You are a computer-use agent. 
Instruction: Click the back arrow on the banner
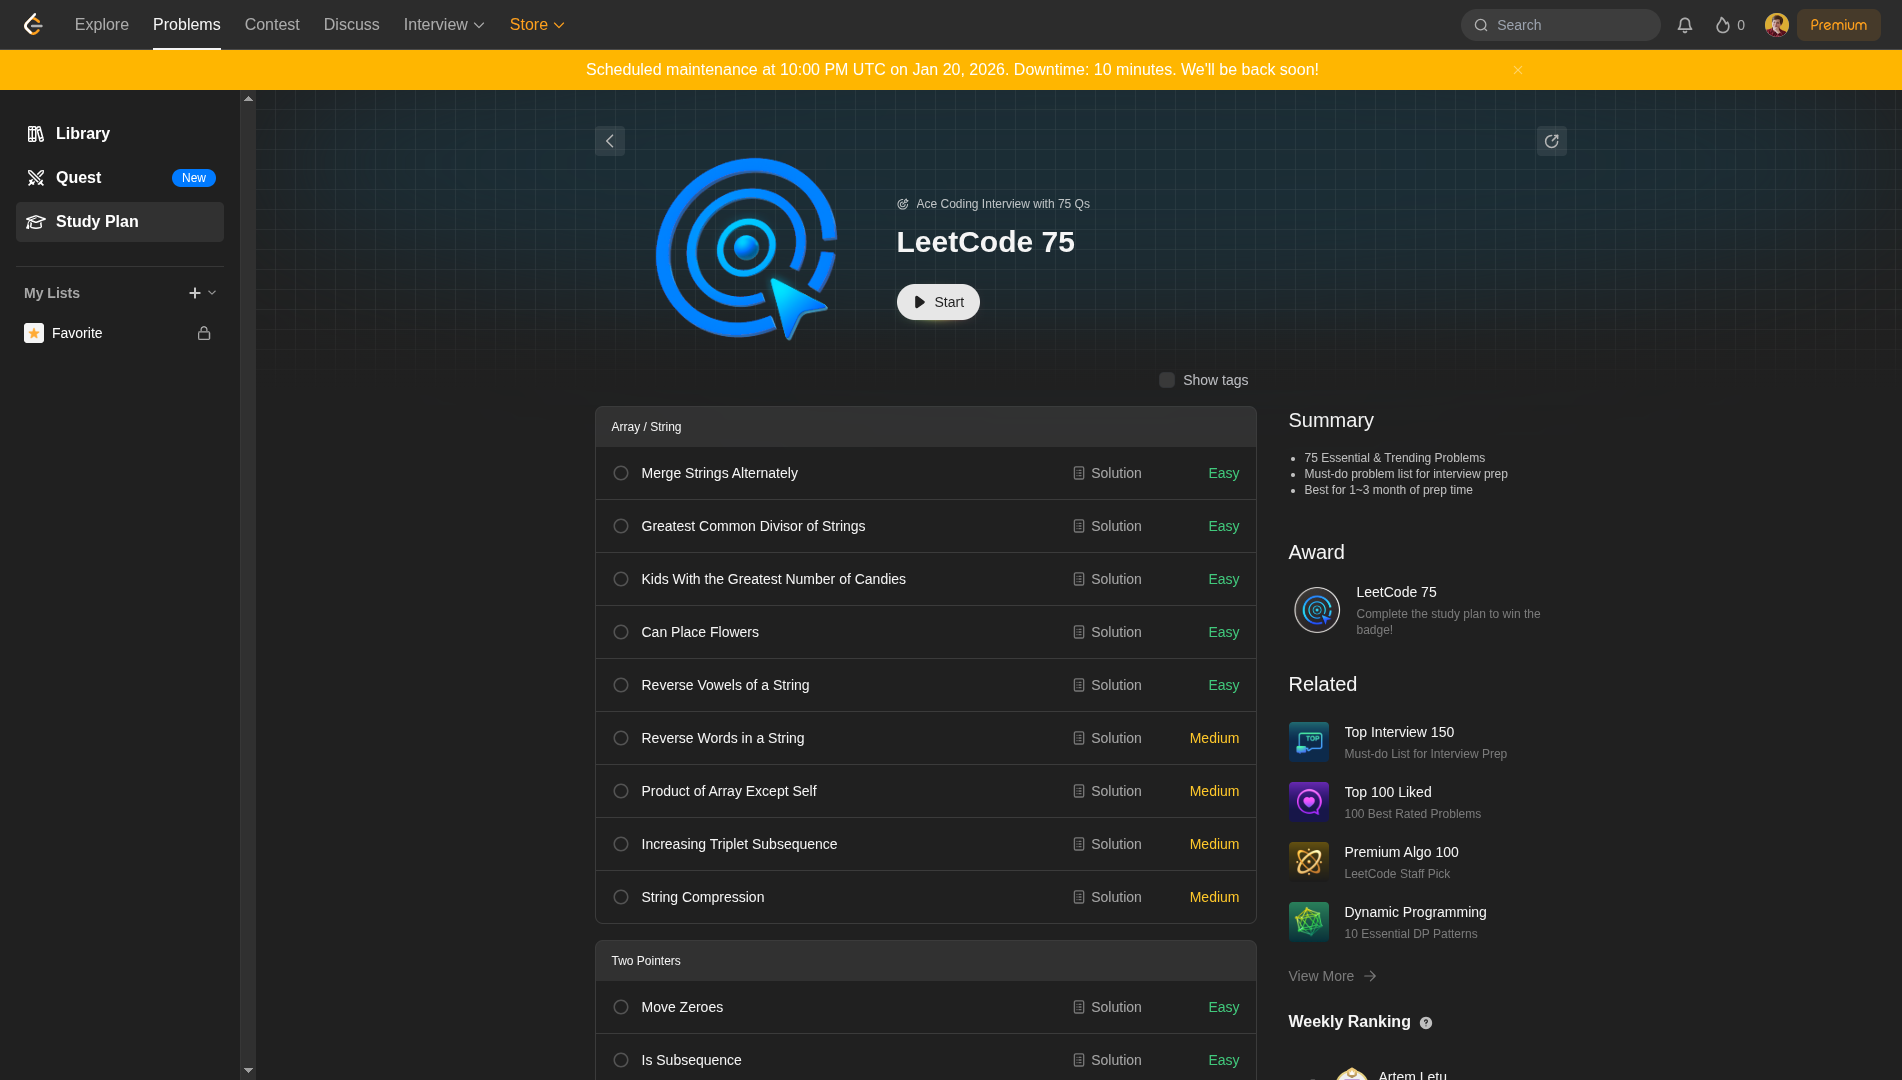point(610,141)
